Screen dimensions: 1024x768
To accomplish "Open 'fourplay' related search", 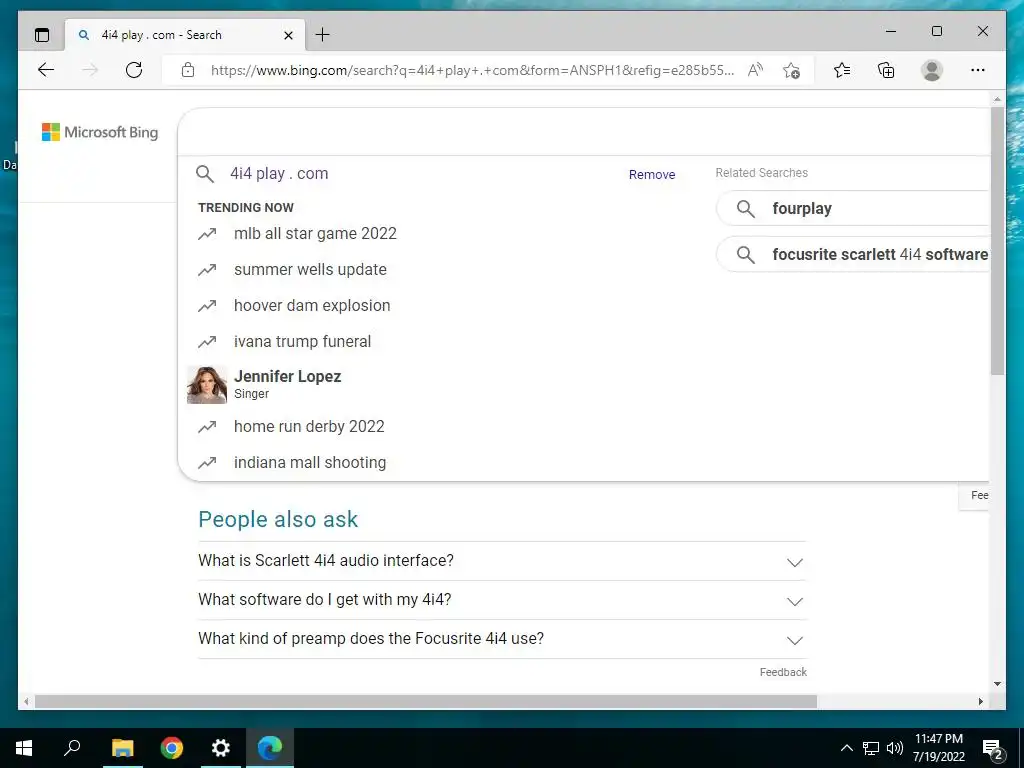I will [x=852, y=208].
